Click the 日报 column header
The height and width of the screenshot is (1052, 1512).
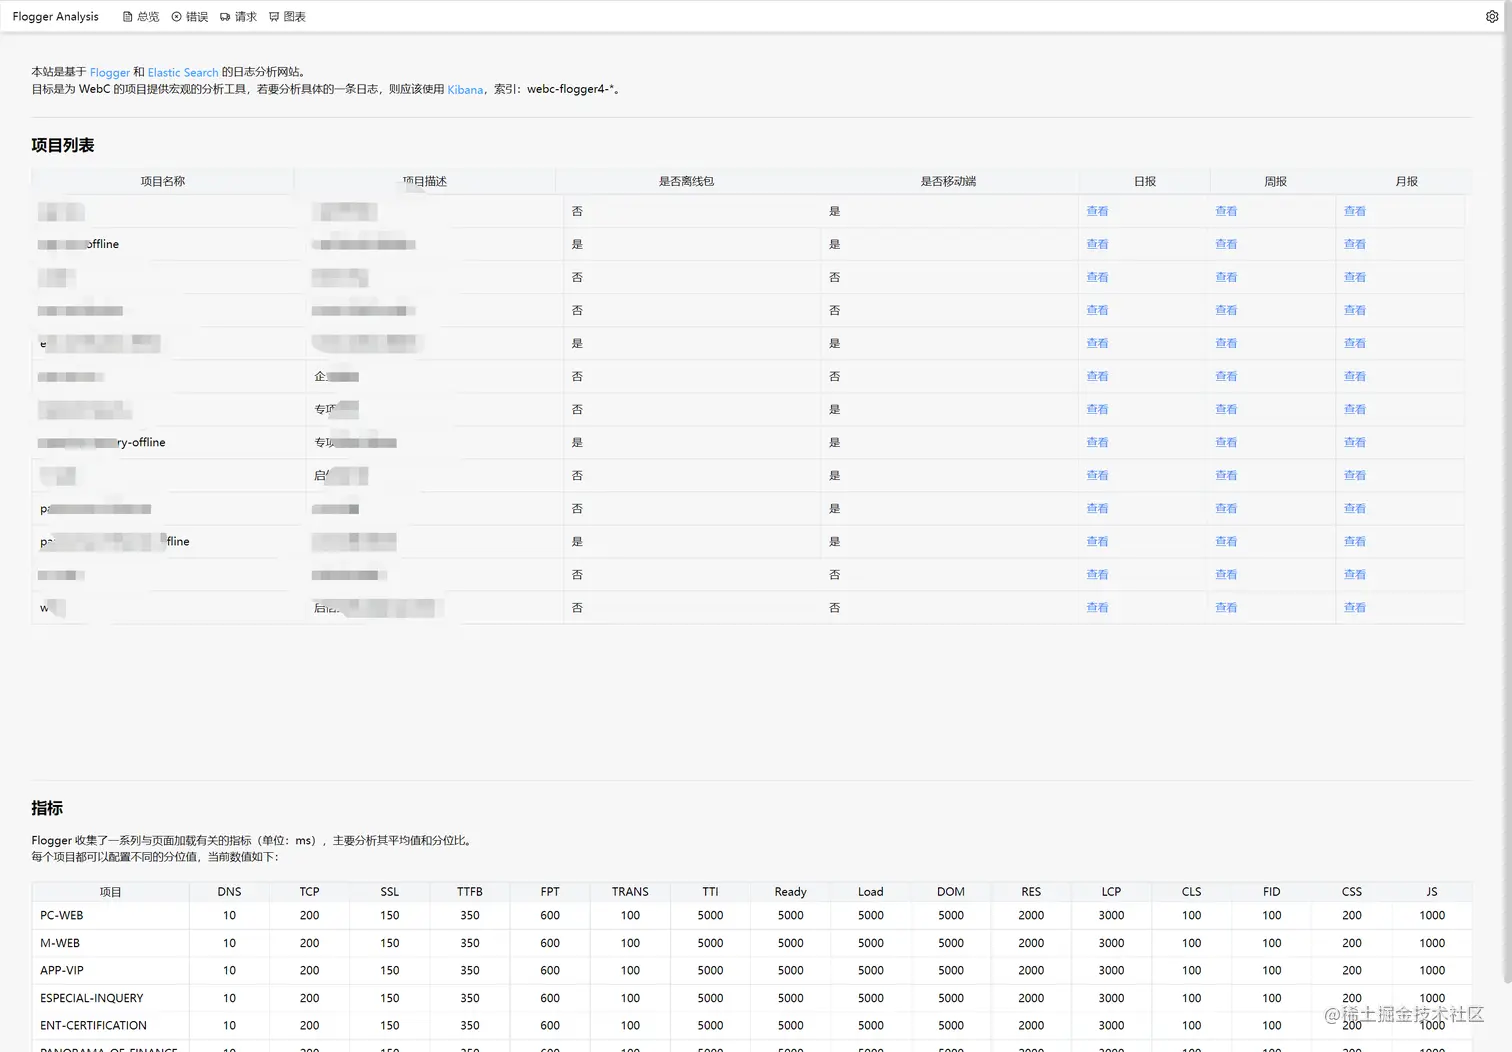(1145, 182)
